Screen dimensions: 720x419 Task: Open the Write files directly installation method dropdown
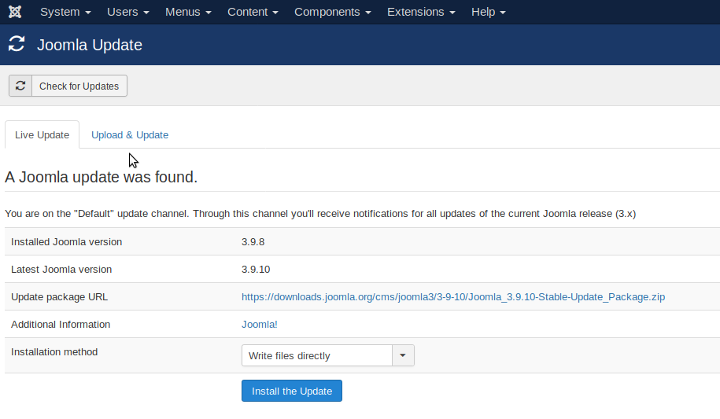point(328,356)
